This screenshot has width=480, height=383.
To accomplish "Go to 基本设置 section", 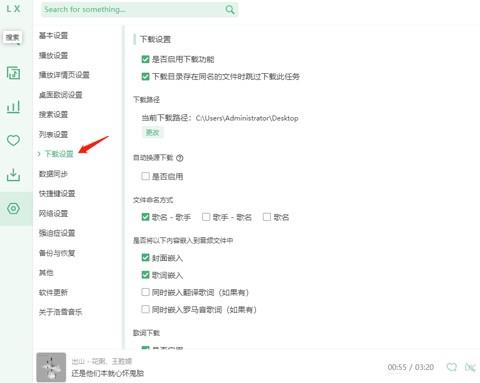I will point(53,35).
